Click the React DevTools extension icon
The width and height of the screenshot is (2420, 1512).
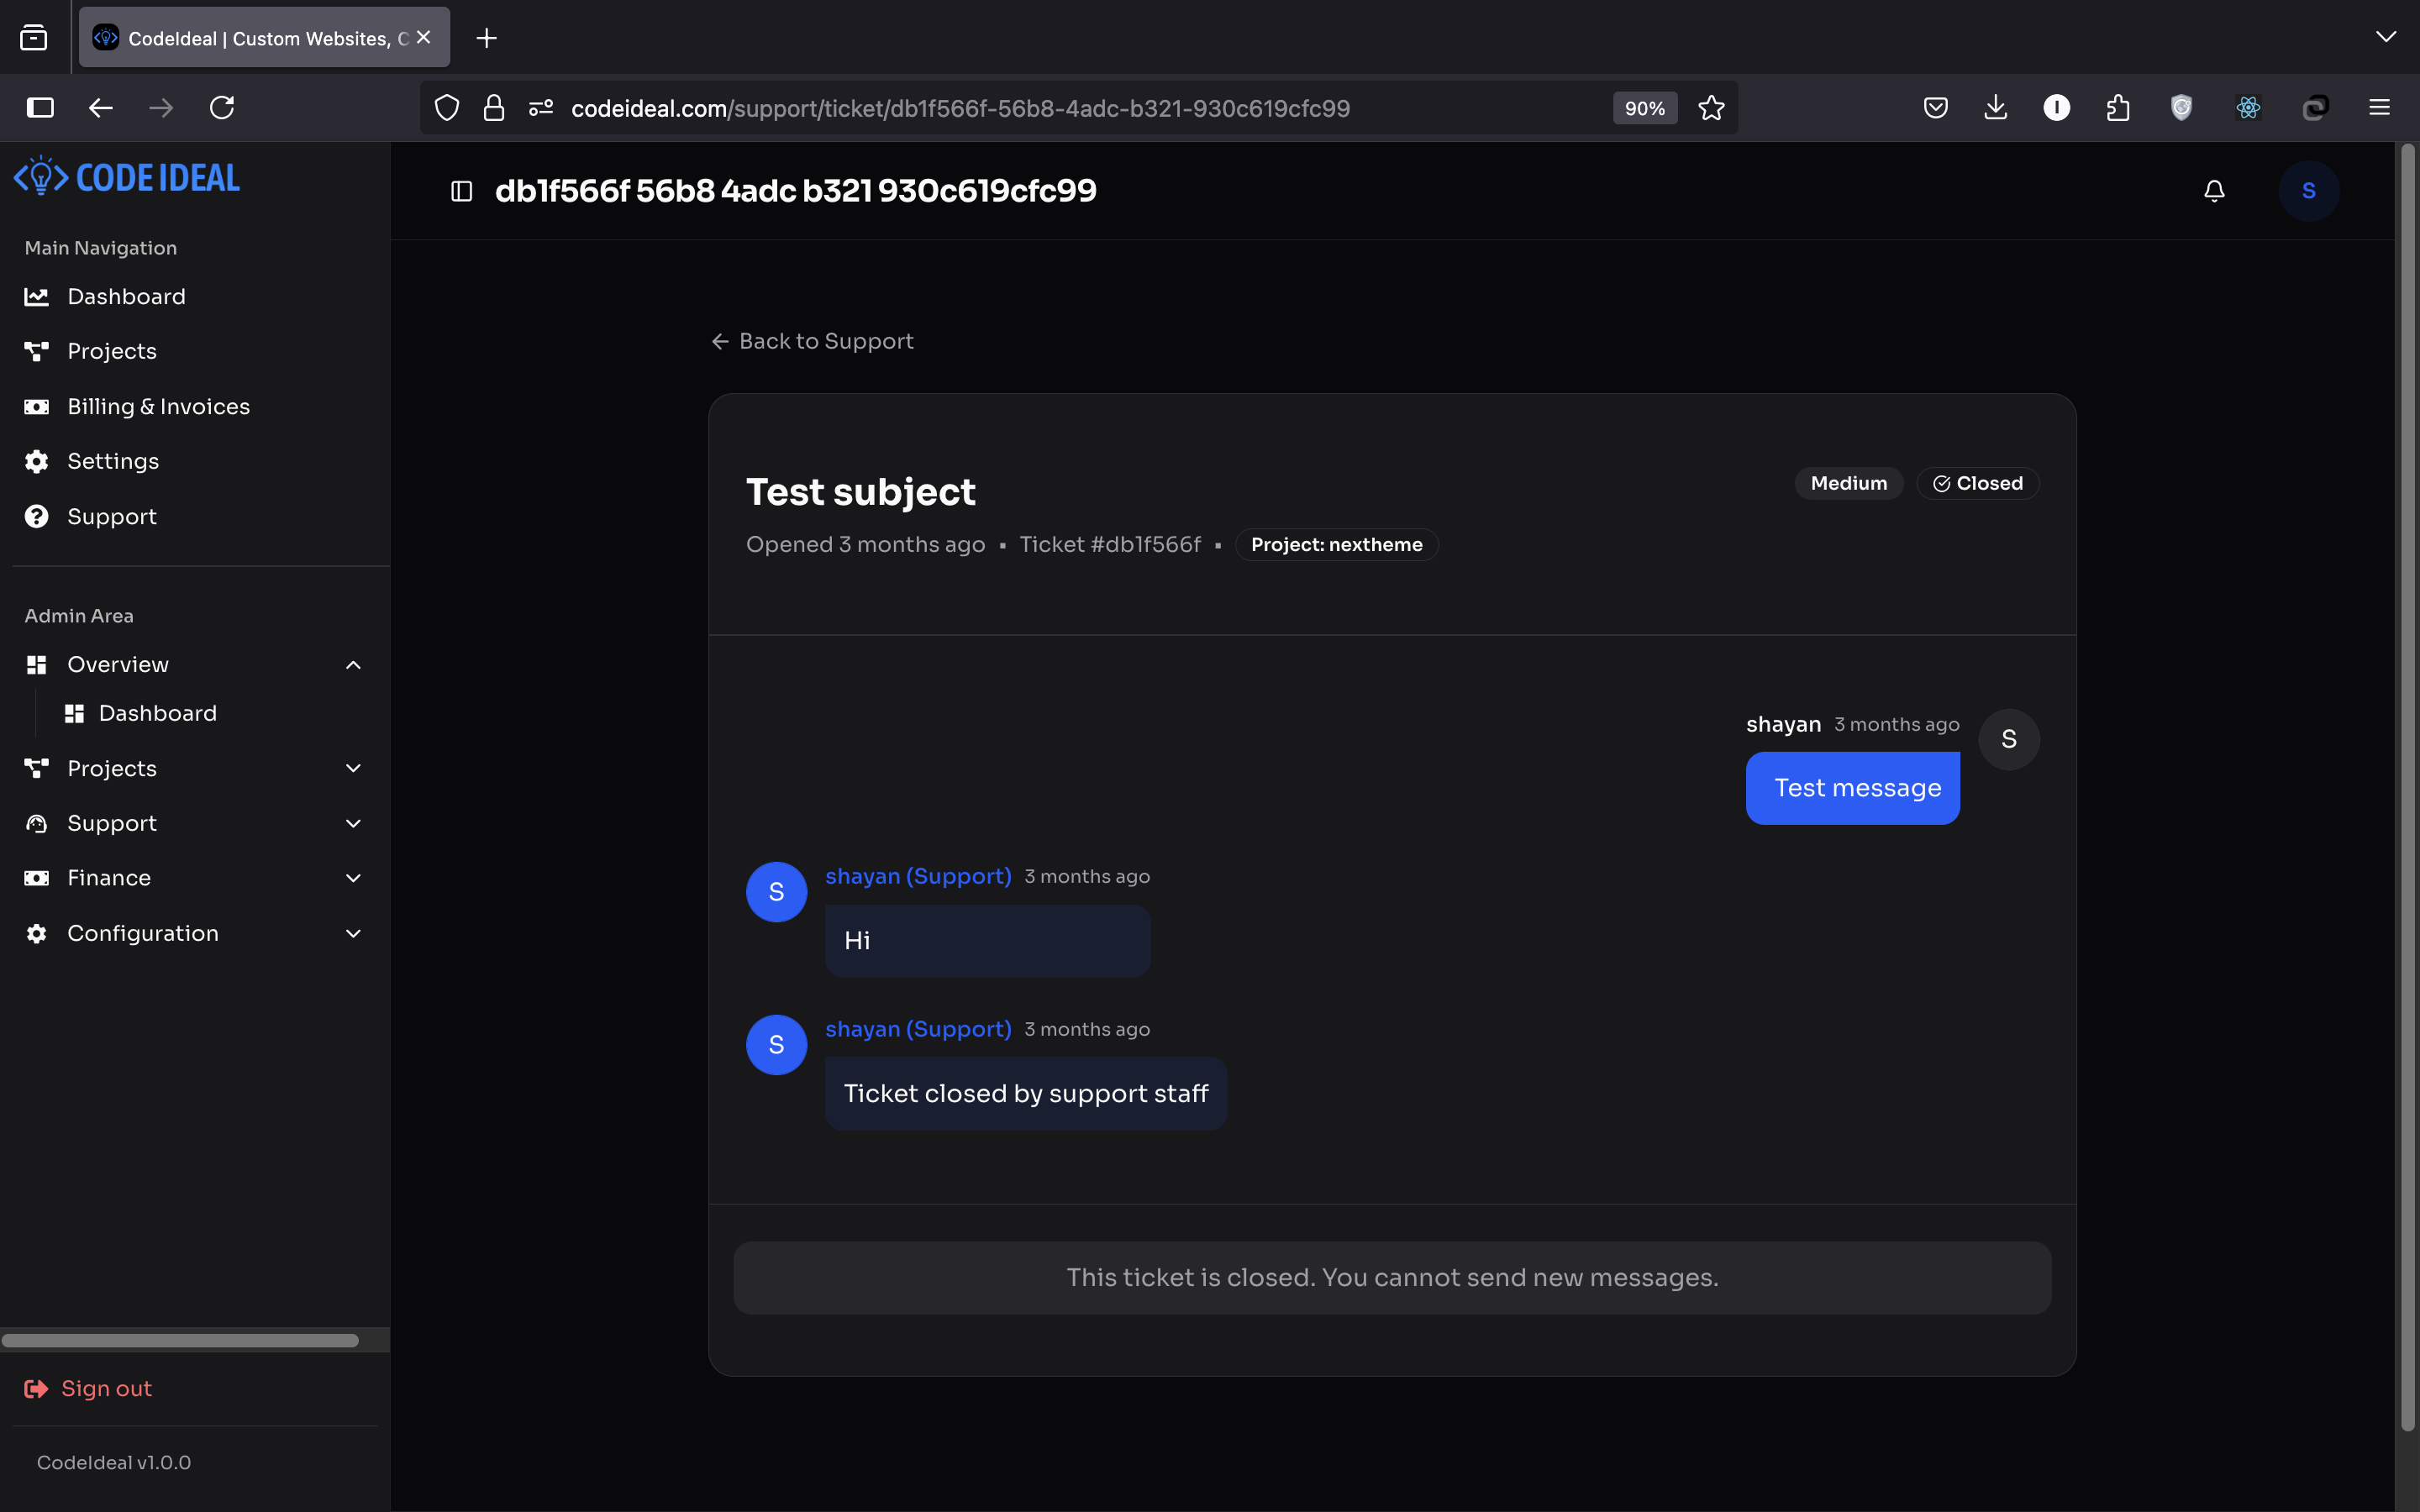coord(2248,108)
